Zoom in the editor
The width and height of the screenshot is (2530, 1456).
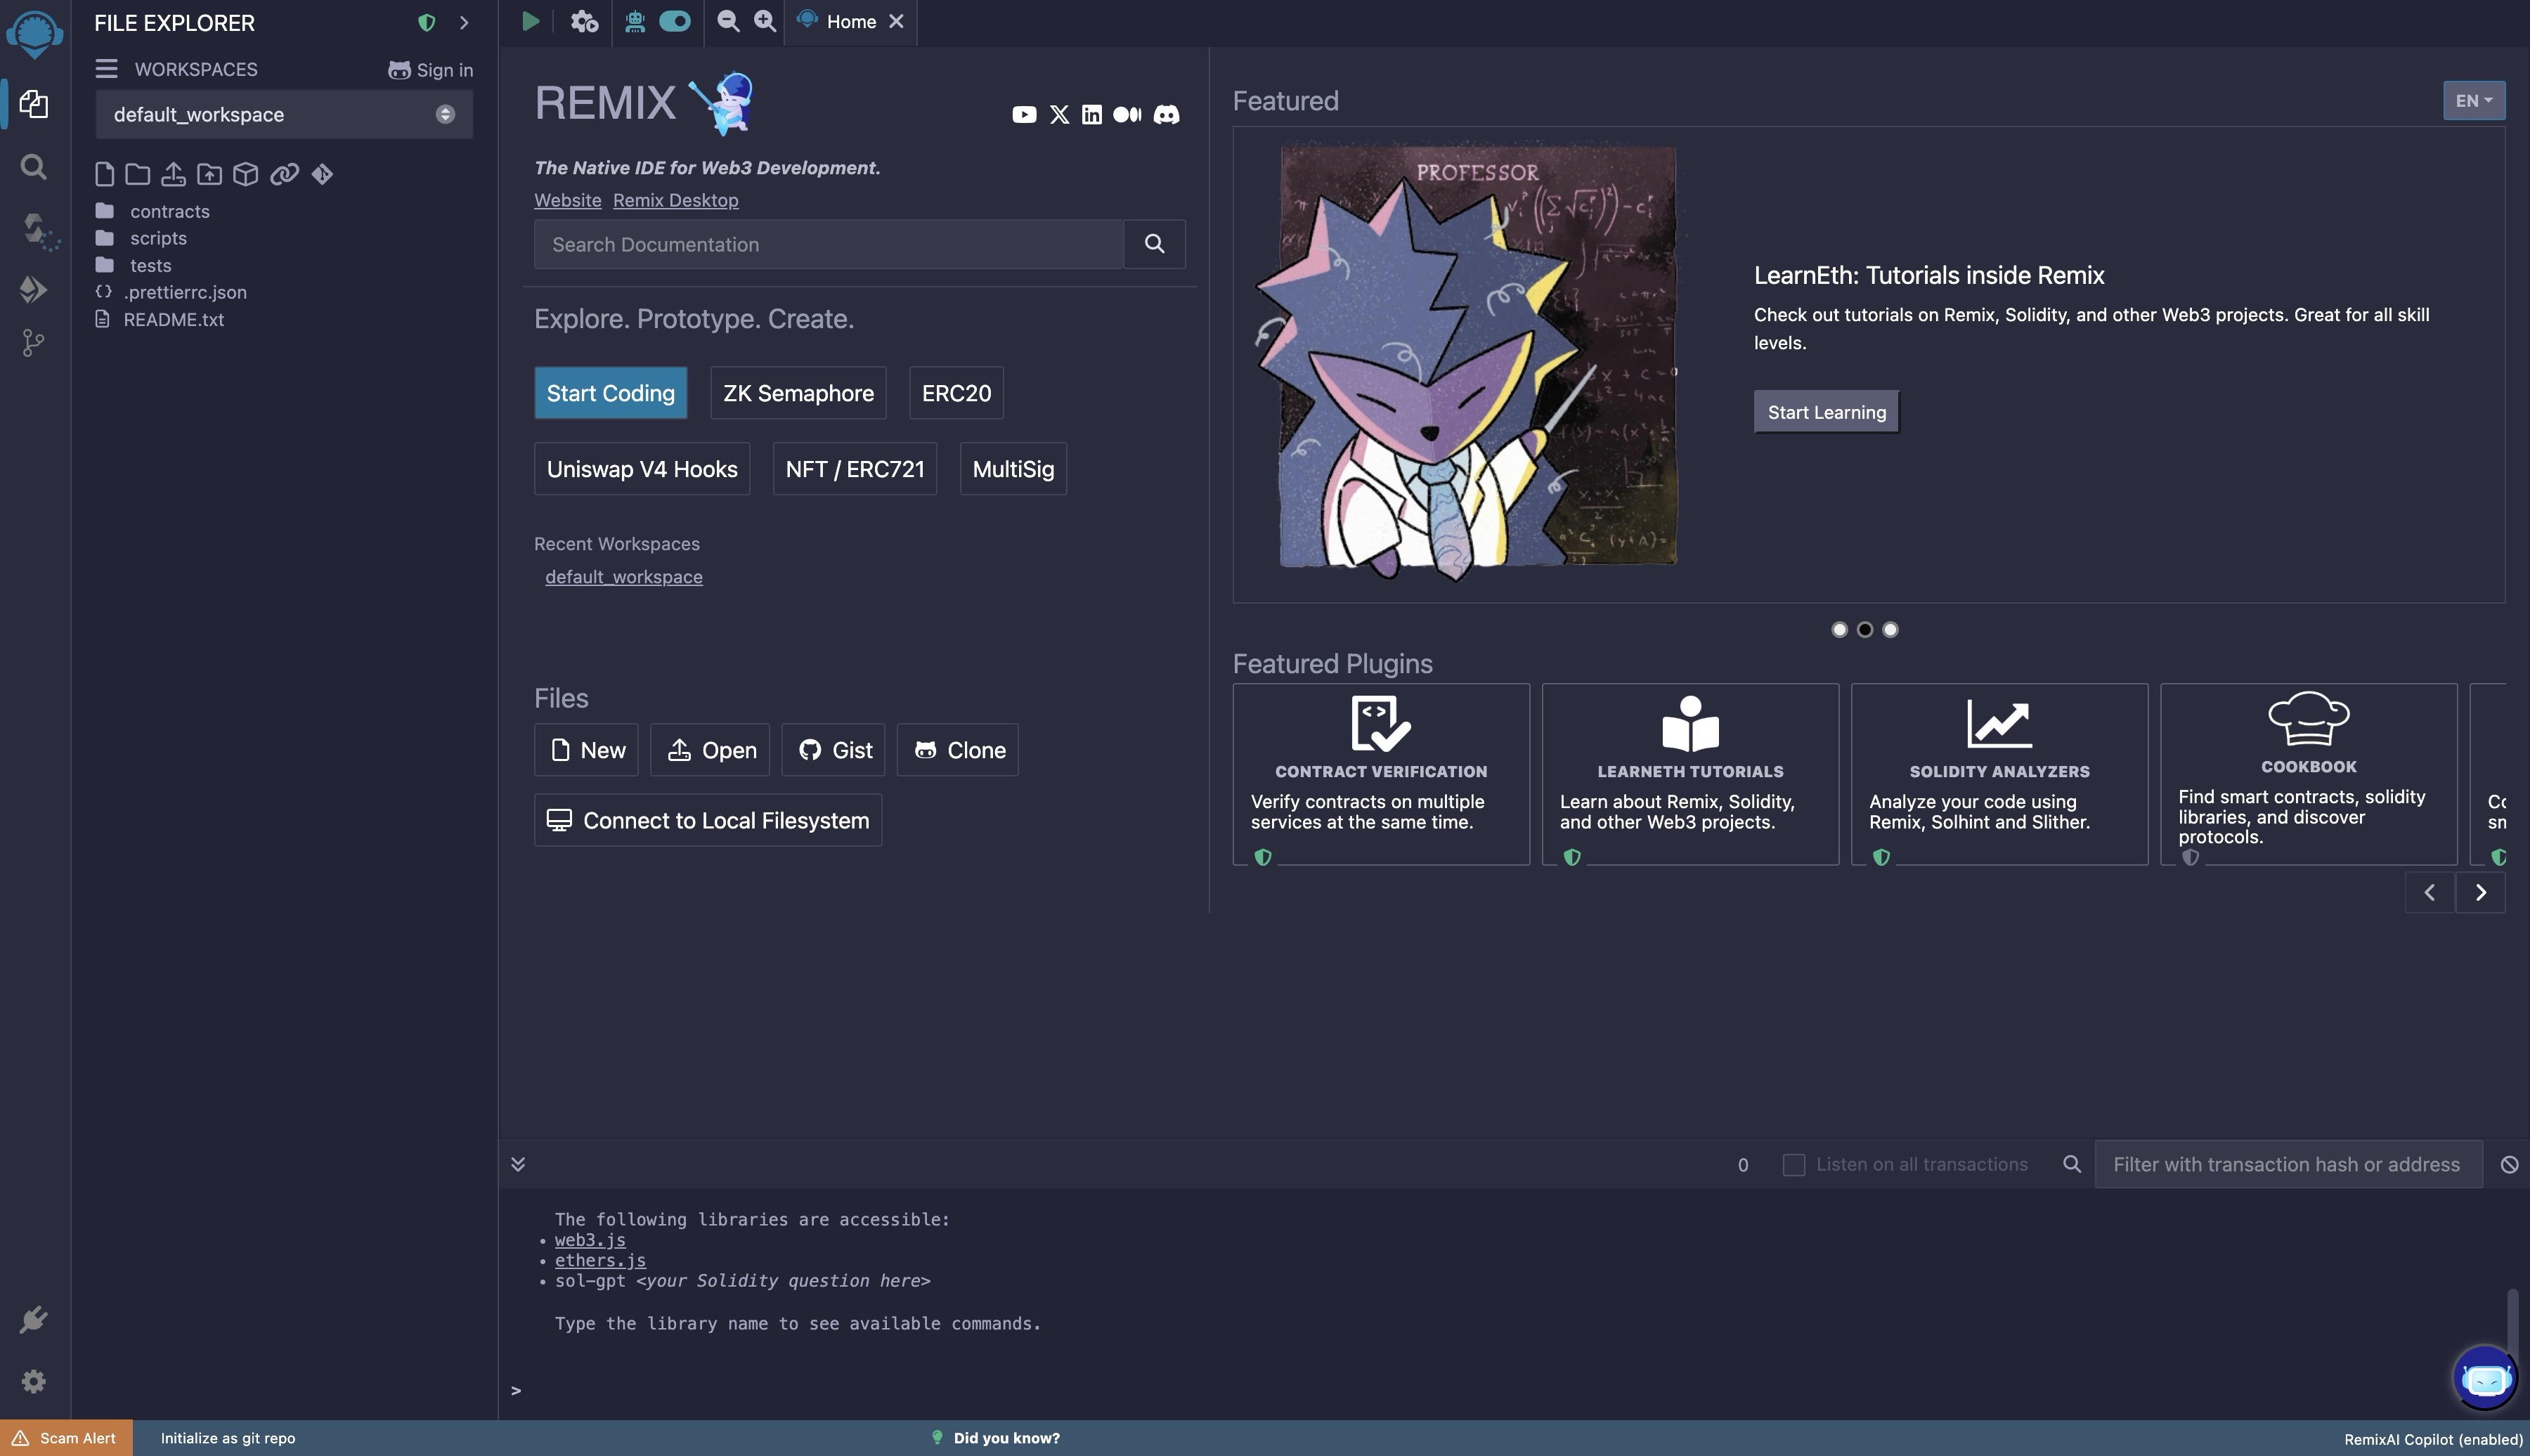coord(765,21)
